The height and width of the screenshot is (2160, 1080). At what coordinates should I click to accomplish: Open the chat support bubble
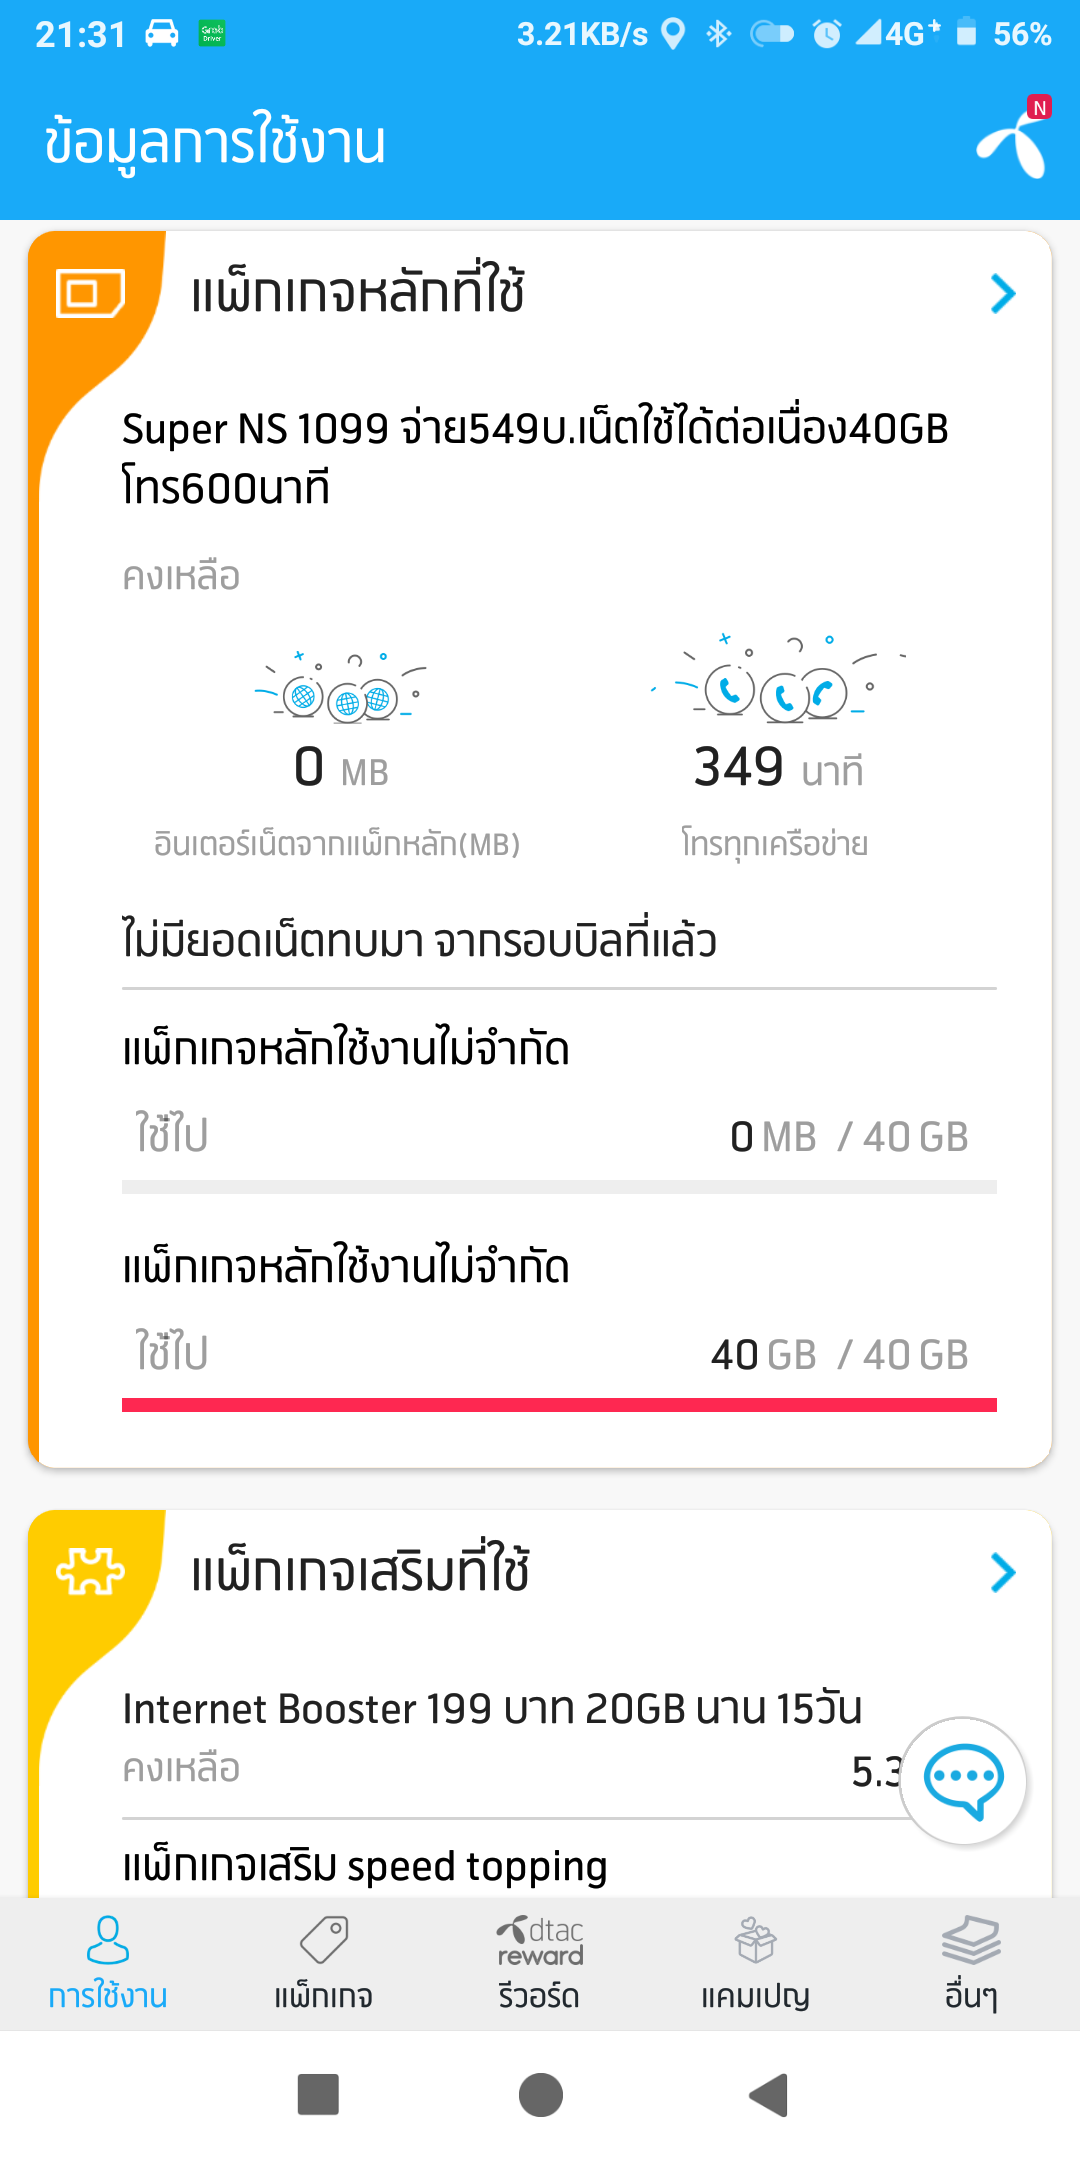963,1781
